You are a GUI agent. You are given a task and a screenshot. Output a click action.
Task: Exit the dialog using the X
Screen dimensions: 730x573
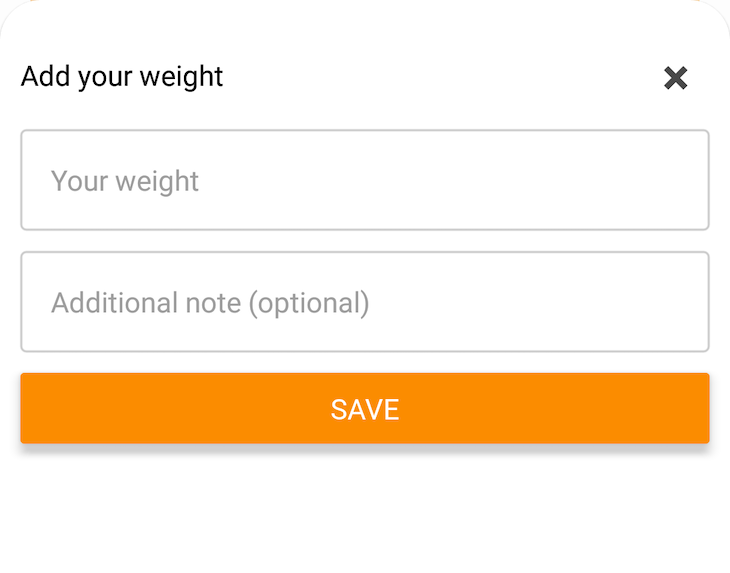tap(676, 78)
